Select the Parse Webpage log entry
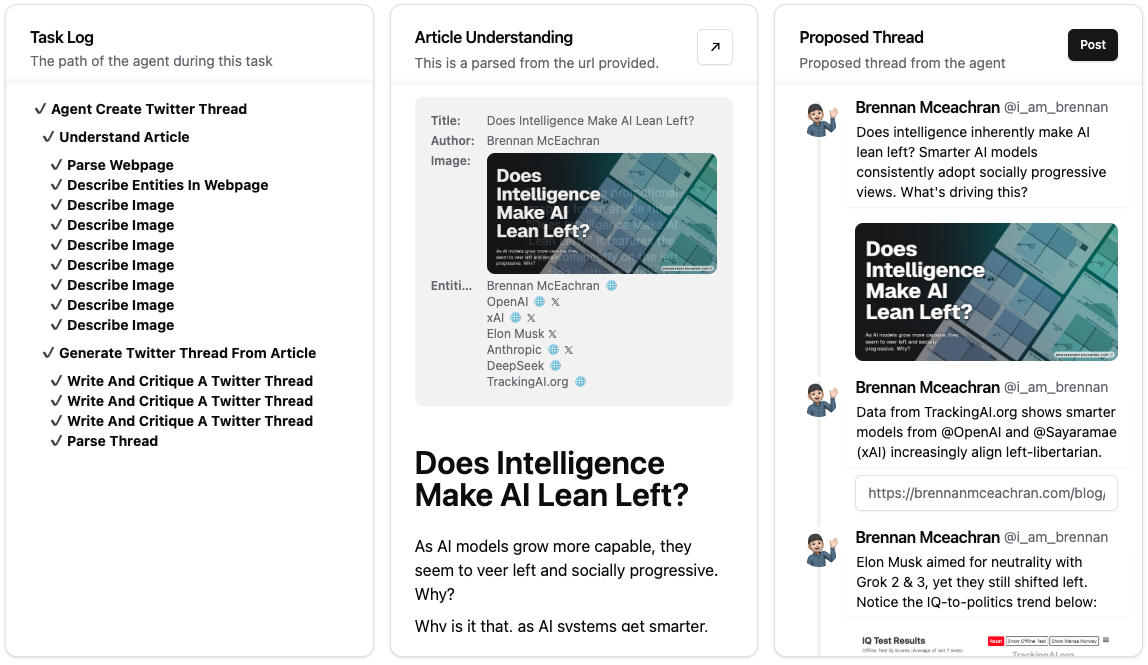Image resolution: width=1148 pixels, height=665 pixels. 120,165
